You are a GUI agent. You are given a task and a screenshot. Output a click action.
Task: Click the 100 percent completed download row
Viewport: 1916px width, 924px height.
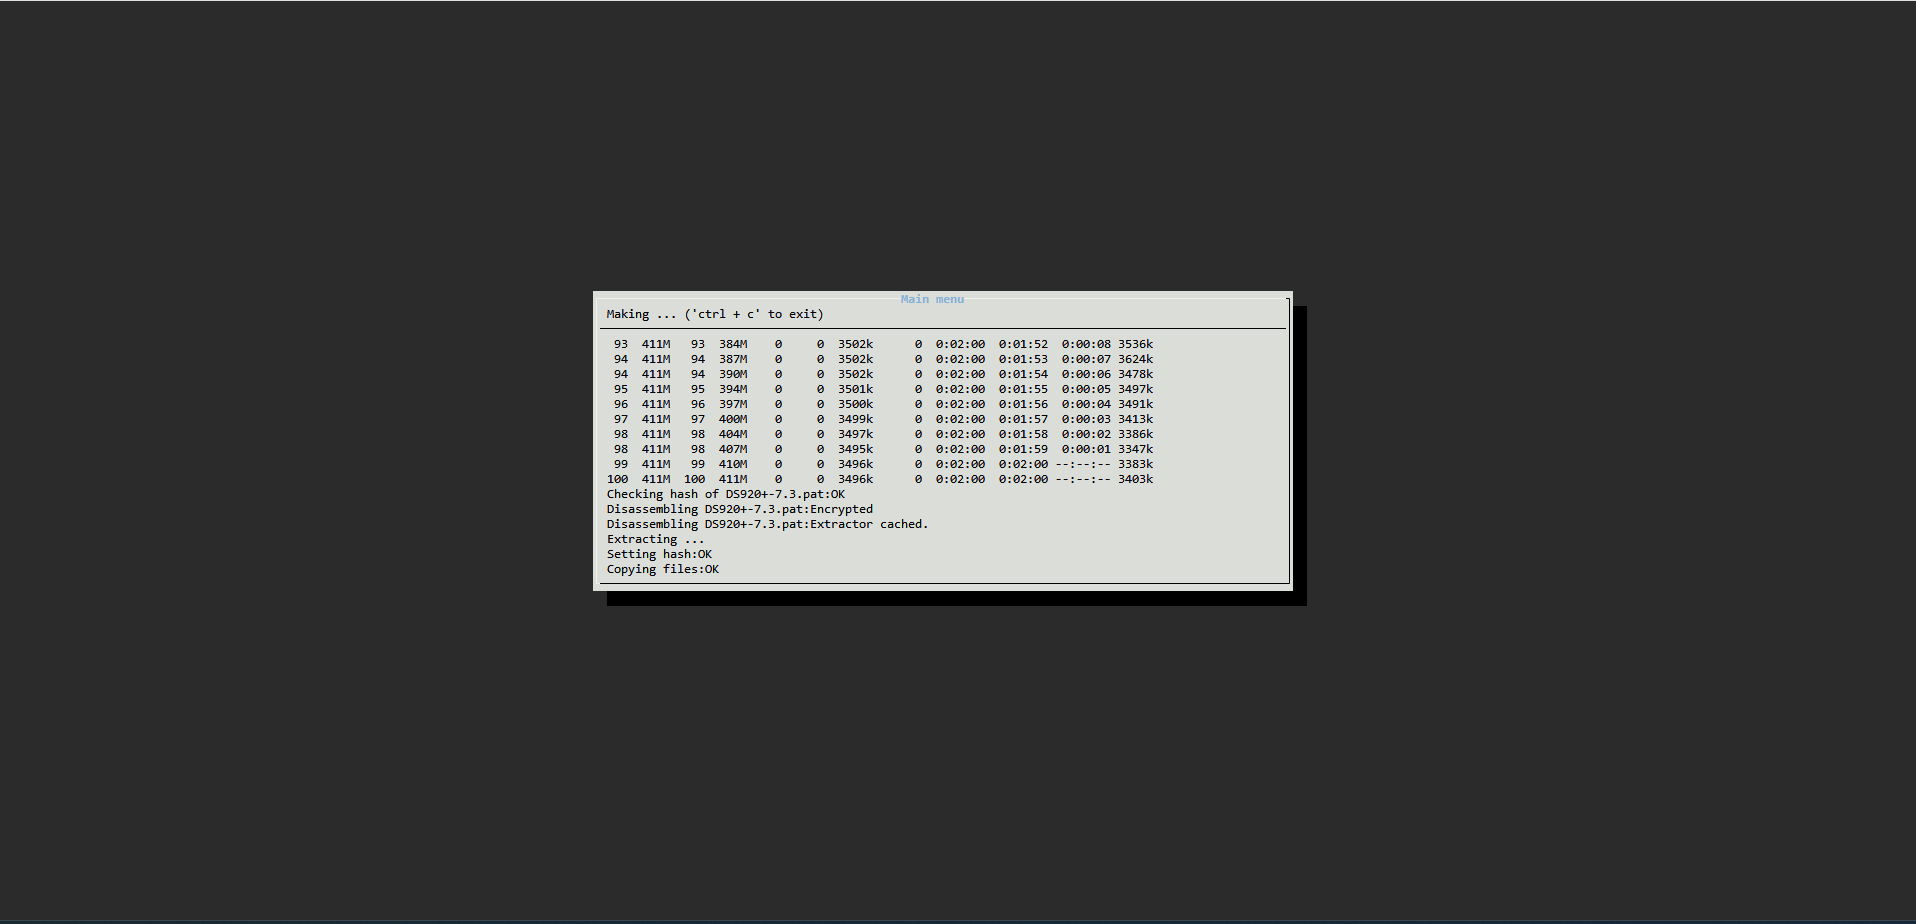880,479
